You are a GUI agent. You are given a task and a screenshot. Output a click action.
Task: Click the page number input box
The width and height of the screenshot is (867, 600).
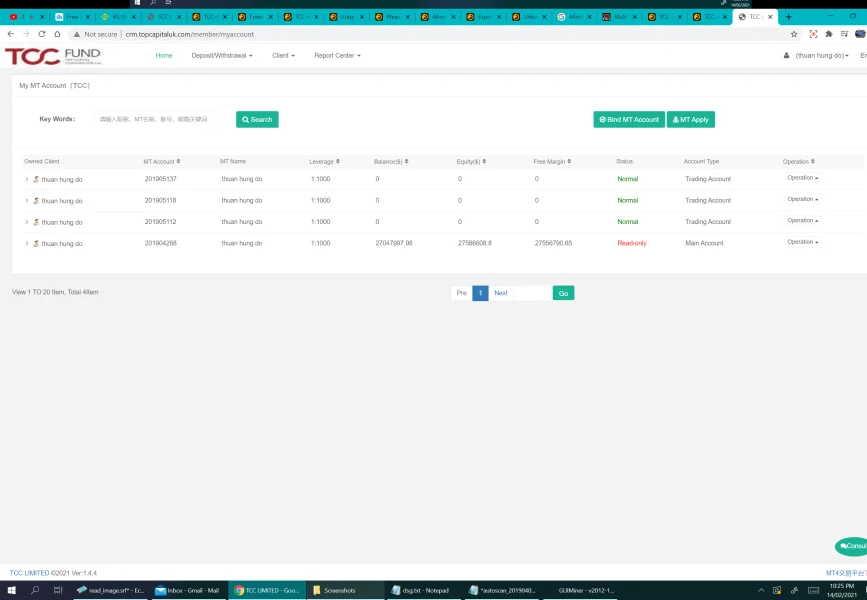[533, 293]
